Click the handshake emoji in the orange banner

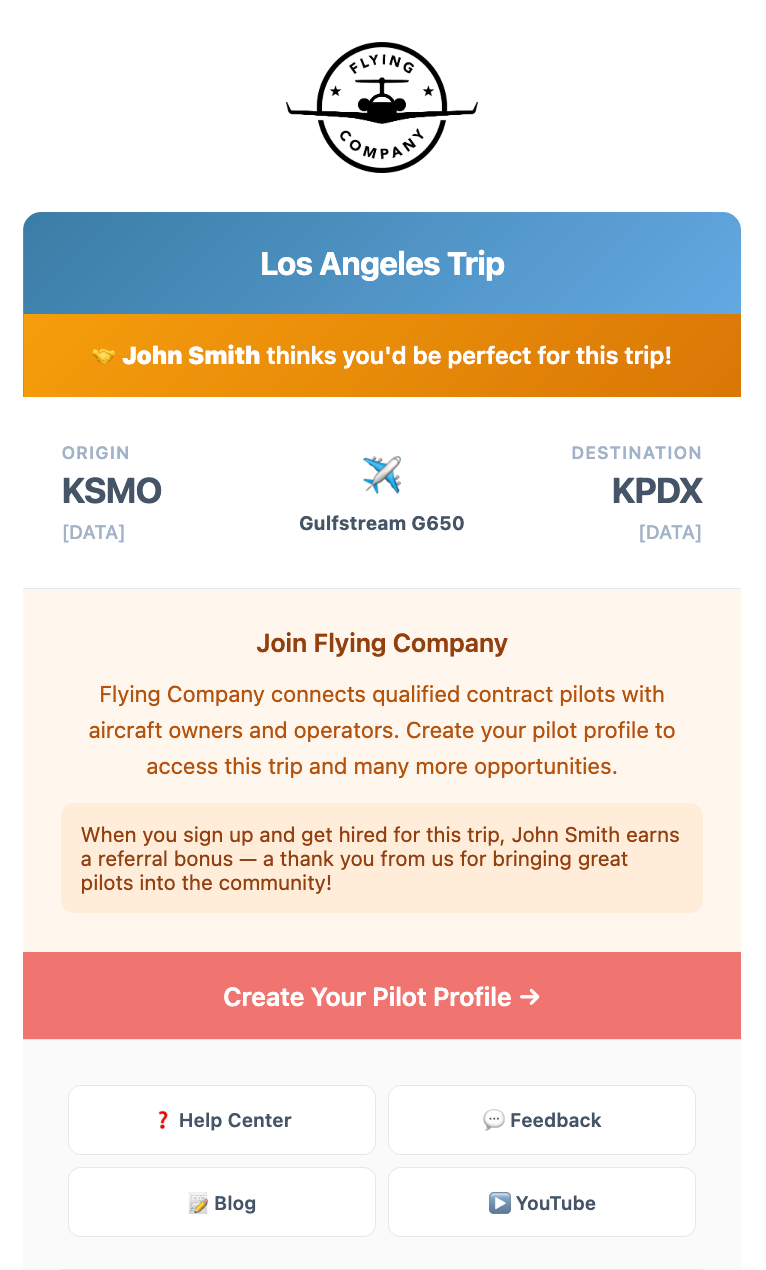coord(103,356)
